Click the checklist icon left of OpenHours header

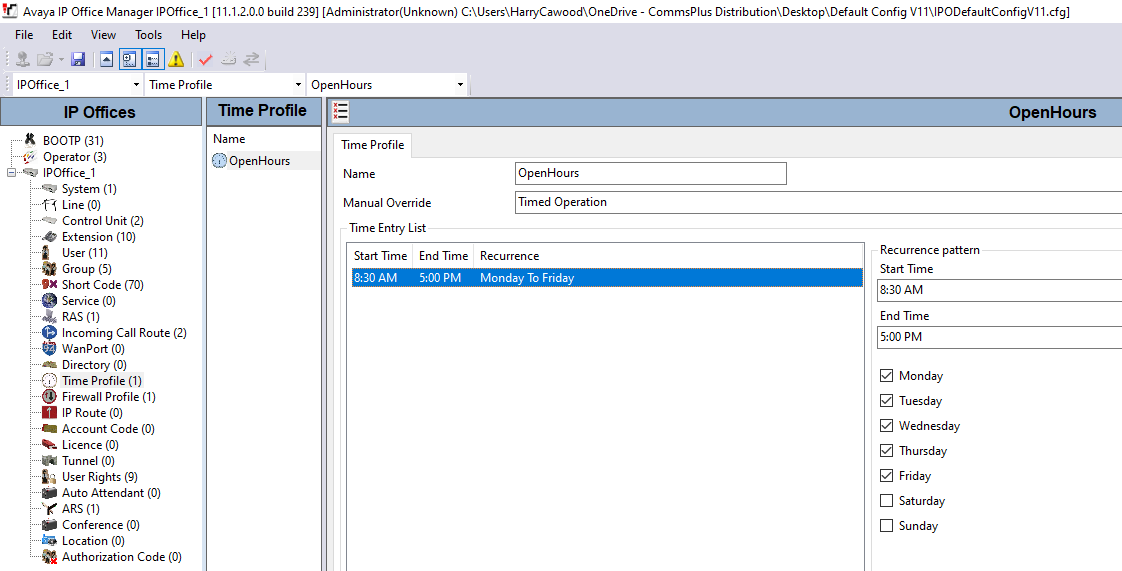[341, 112]
